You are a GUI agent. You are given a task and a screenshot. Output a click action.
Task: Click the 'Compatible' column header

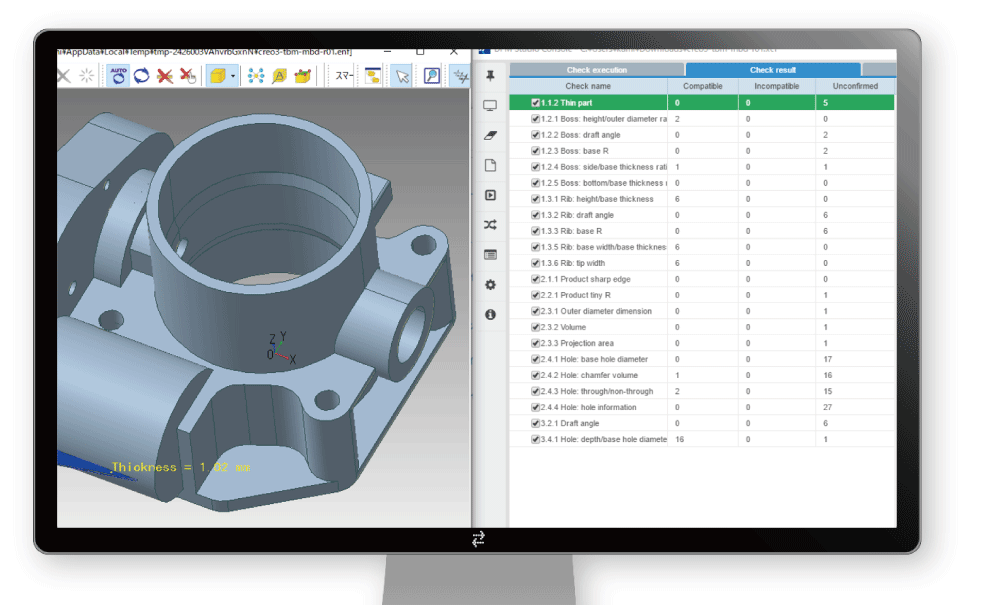pyautogui.click(x=703, y=86)
